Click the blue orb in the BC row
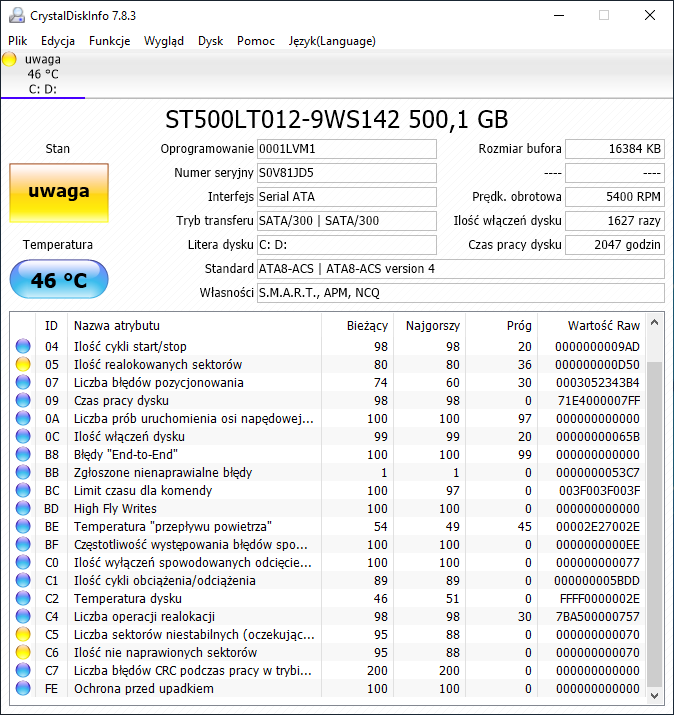674x715 pixels. [23, 491]
